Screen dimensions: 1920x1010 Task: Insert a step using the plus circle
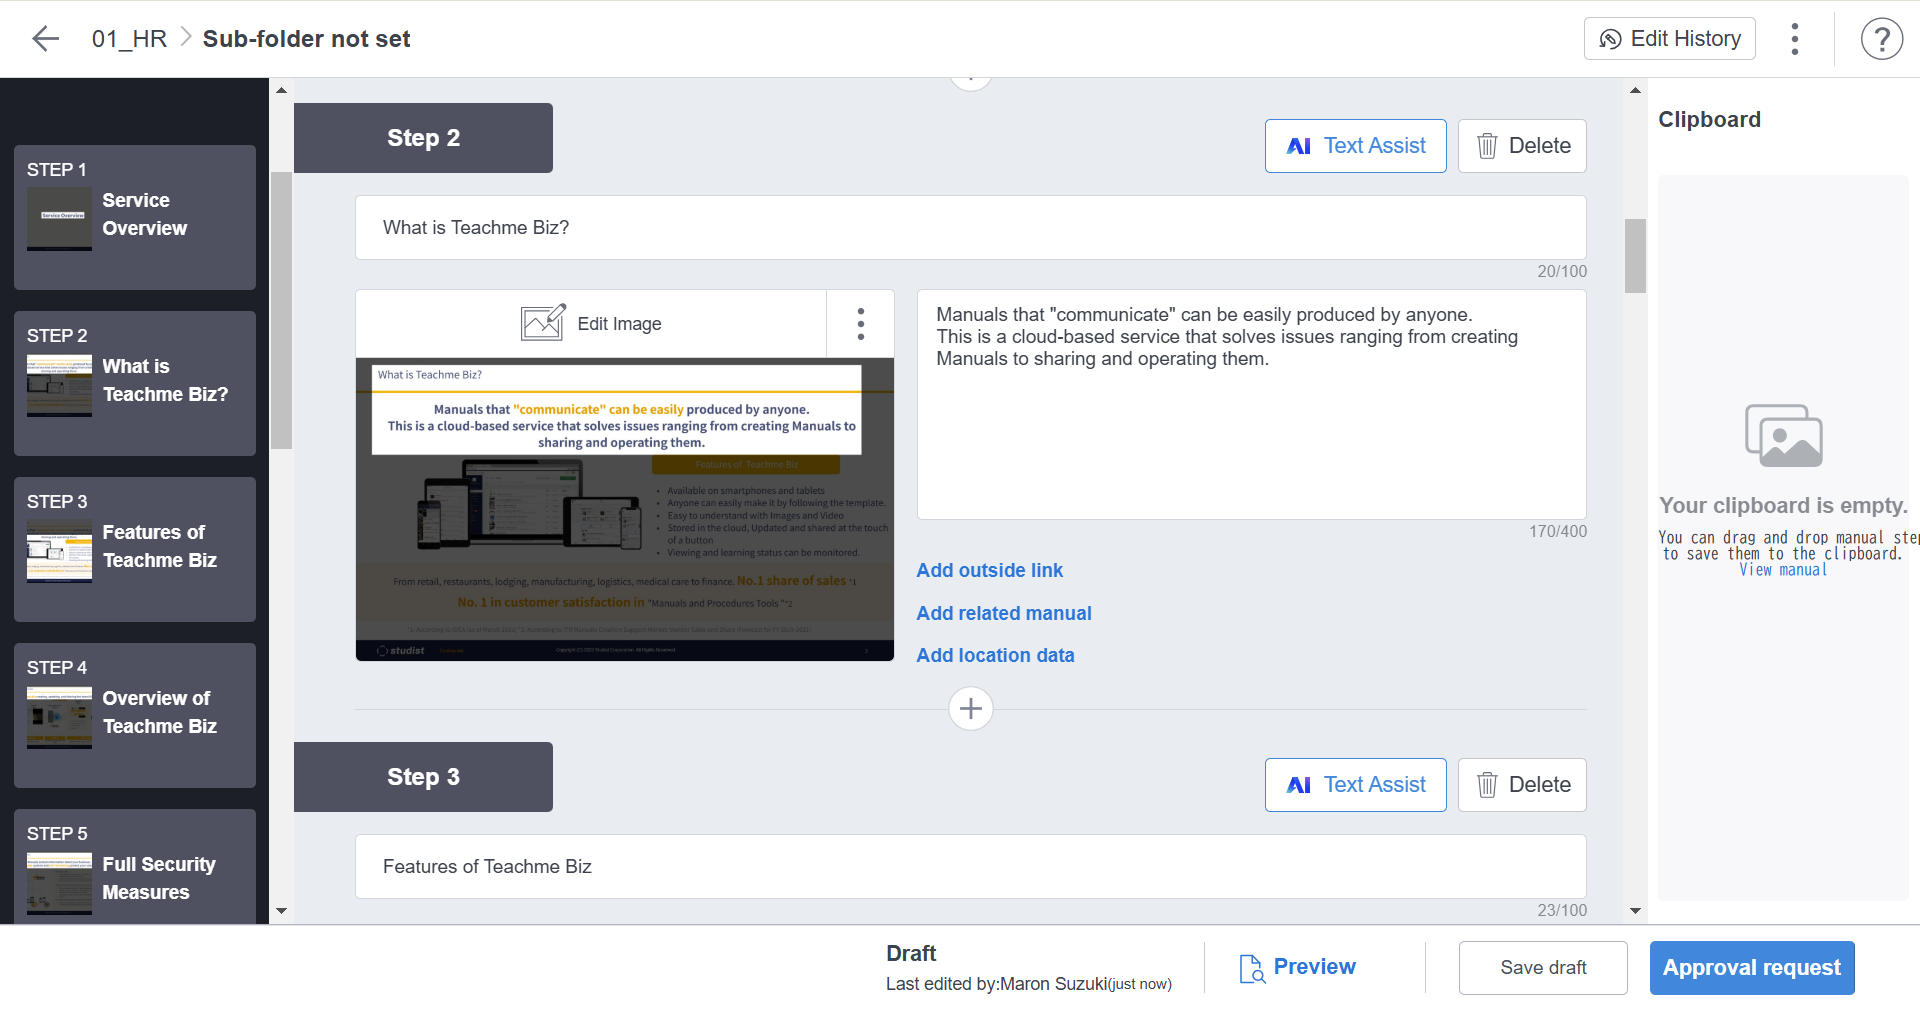970,709
